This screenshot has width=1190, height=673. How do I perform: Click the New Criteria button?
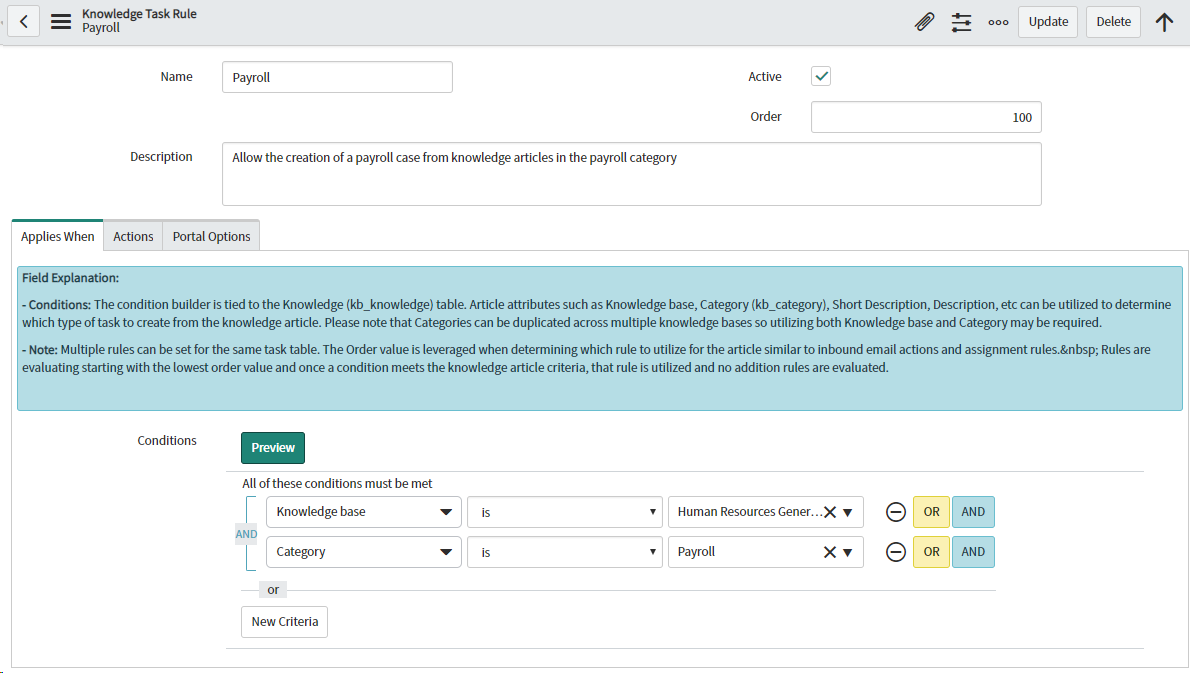[x=285, y=621]
